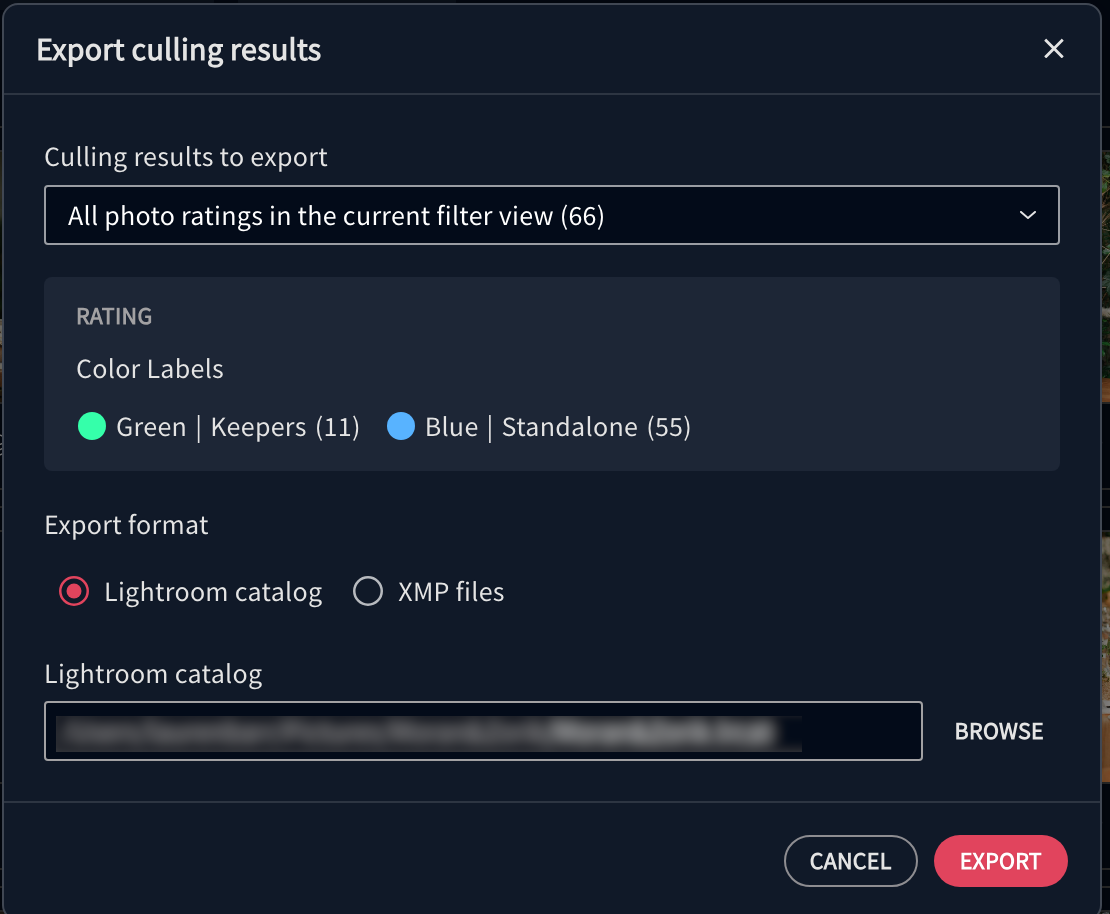The width and height of the screenshot is (1110, 914).
Task: Cancel the export dialog
Action: (850, 861)
